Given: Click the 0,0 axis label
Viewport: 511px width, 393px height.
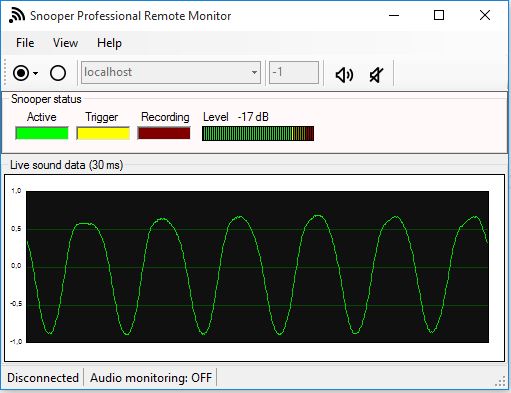Looking at the screenshot, I should (x=16, y=266).
